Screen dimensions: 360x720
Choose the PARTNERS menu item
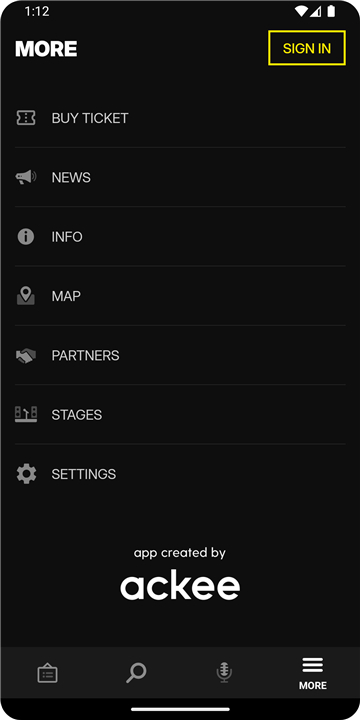(x=180, y=355)
